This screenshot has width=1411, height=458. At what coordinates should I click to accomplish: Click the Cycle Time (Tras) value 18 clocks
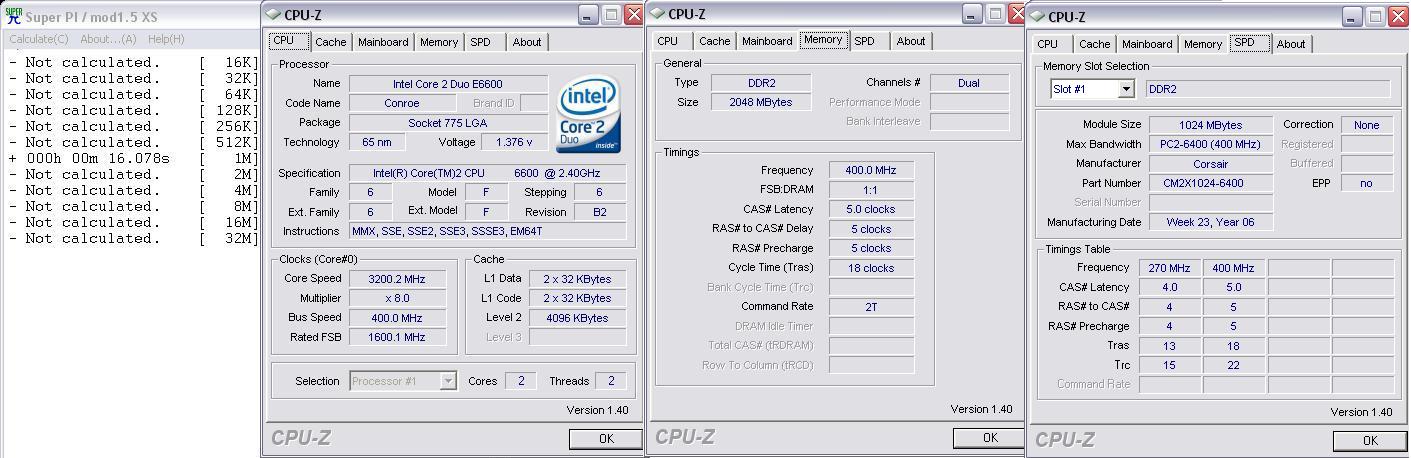(x=871, y=268)
